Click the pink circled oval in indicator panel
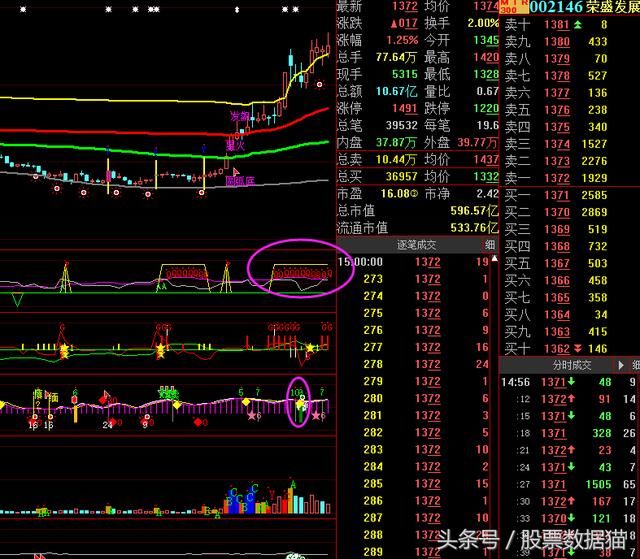 pyautogui.click(x=299, y=268)
